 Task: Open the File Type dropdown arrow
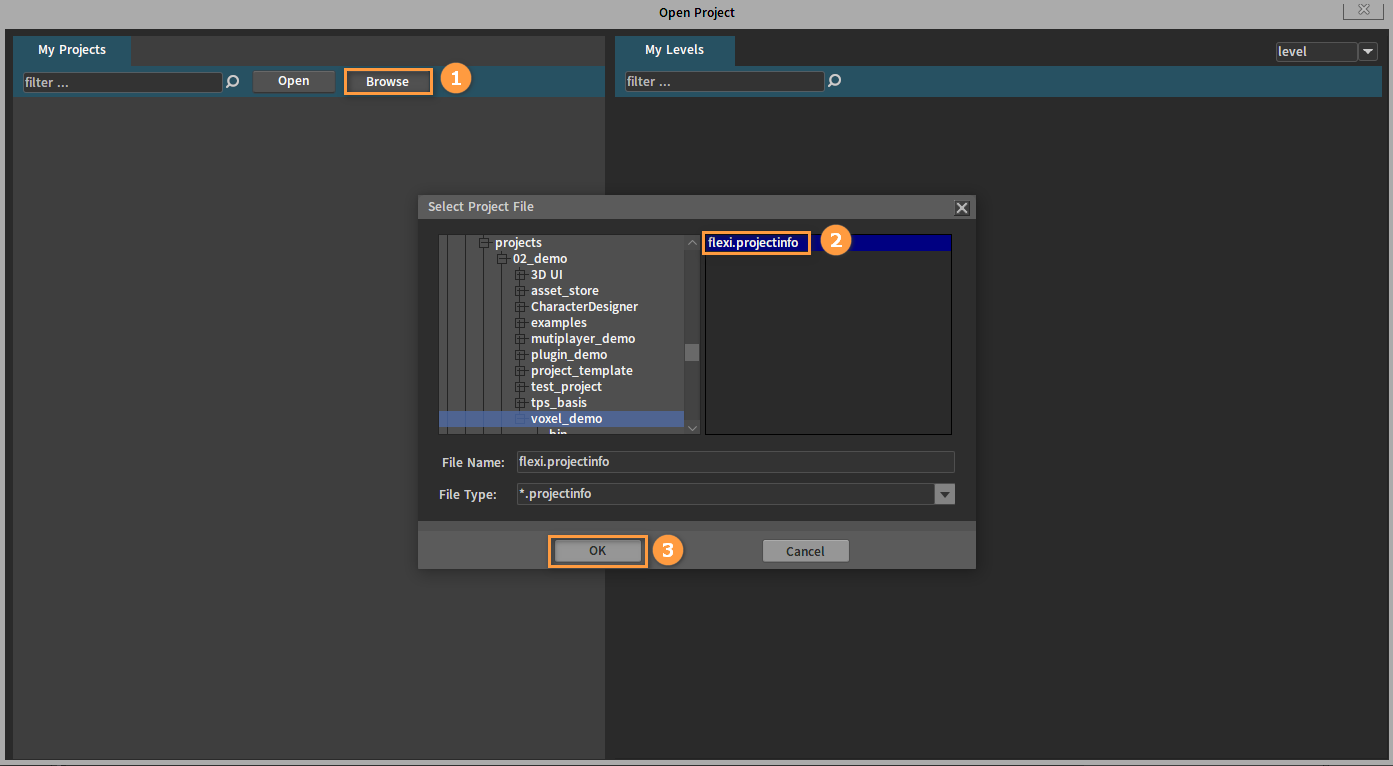tap(944, 494)
